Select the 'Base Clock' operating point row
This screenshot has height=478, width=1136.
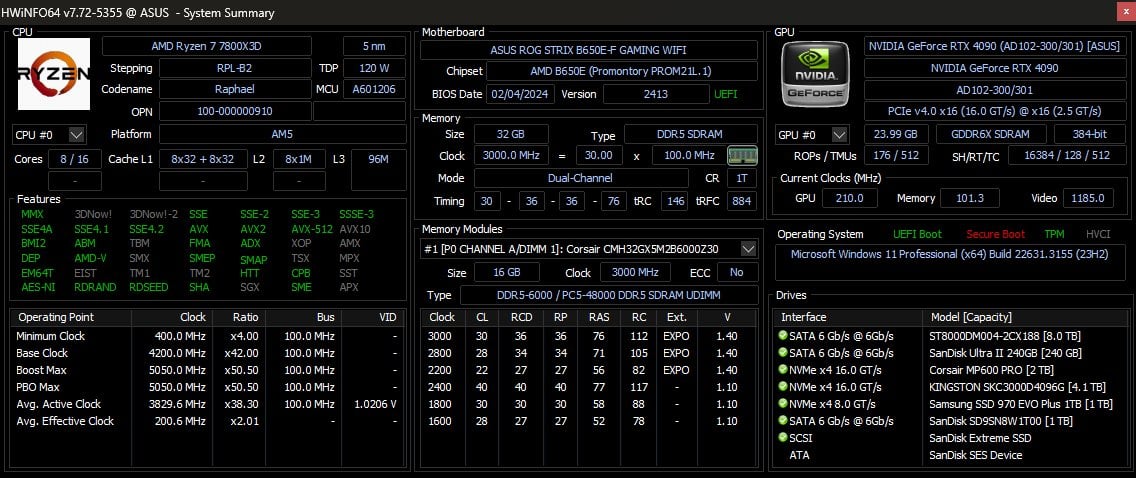coord(209,353)
